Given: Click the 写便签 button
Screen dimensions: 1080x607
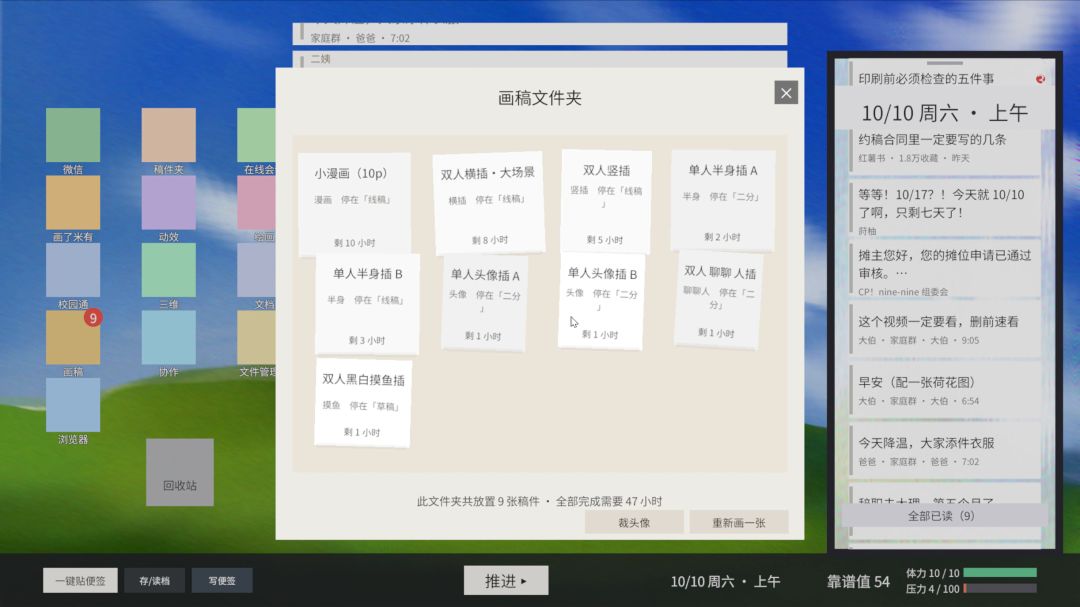Looking at the screenshot, I should (222, 581).
